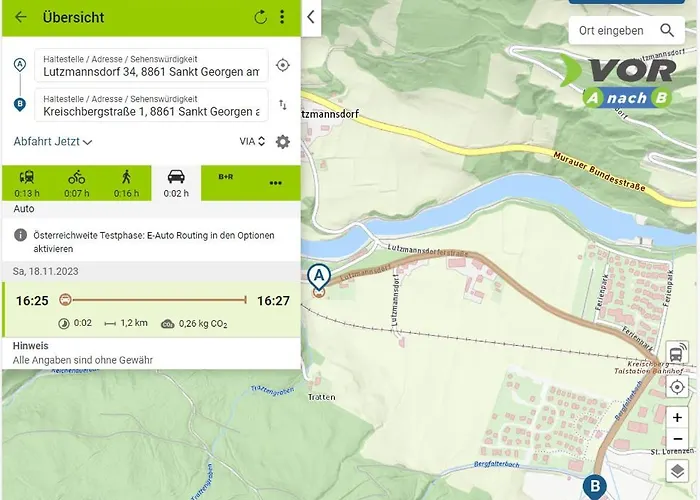Go back using the Übersicht back arrow
The height and width of the screenshot is (500, 700).
(x=21, y=17)
